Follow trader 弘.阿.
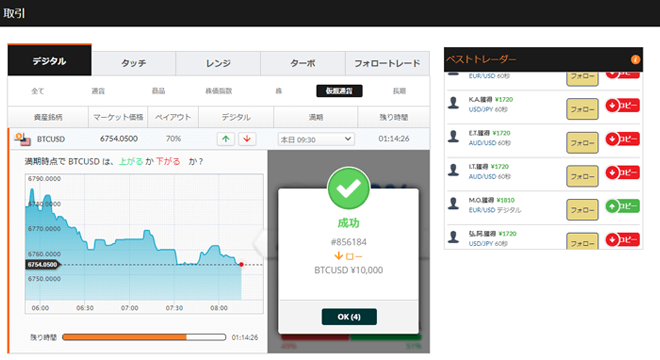Image resolution: width=660 pixels, height=360 pixels. [582, 241]
